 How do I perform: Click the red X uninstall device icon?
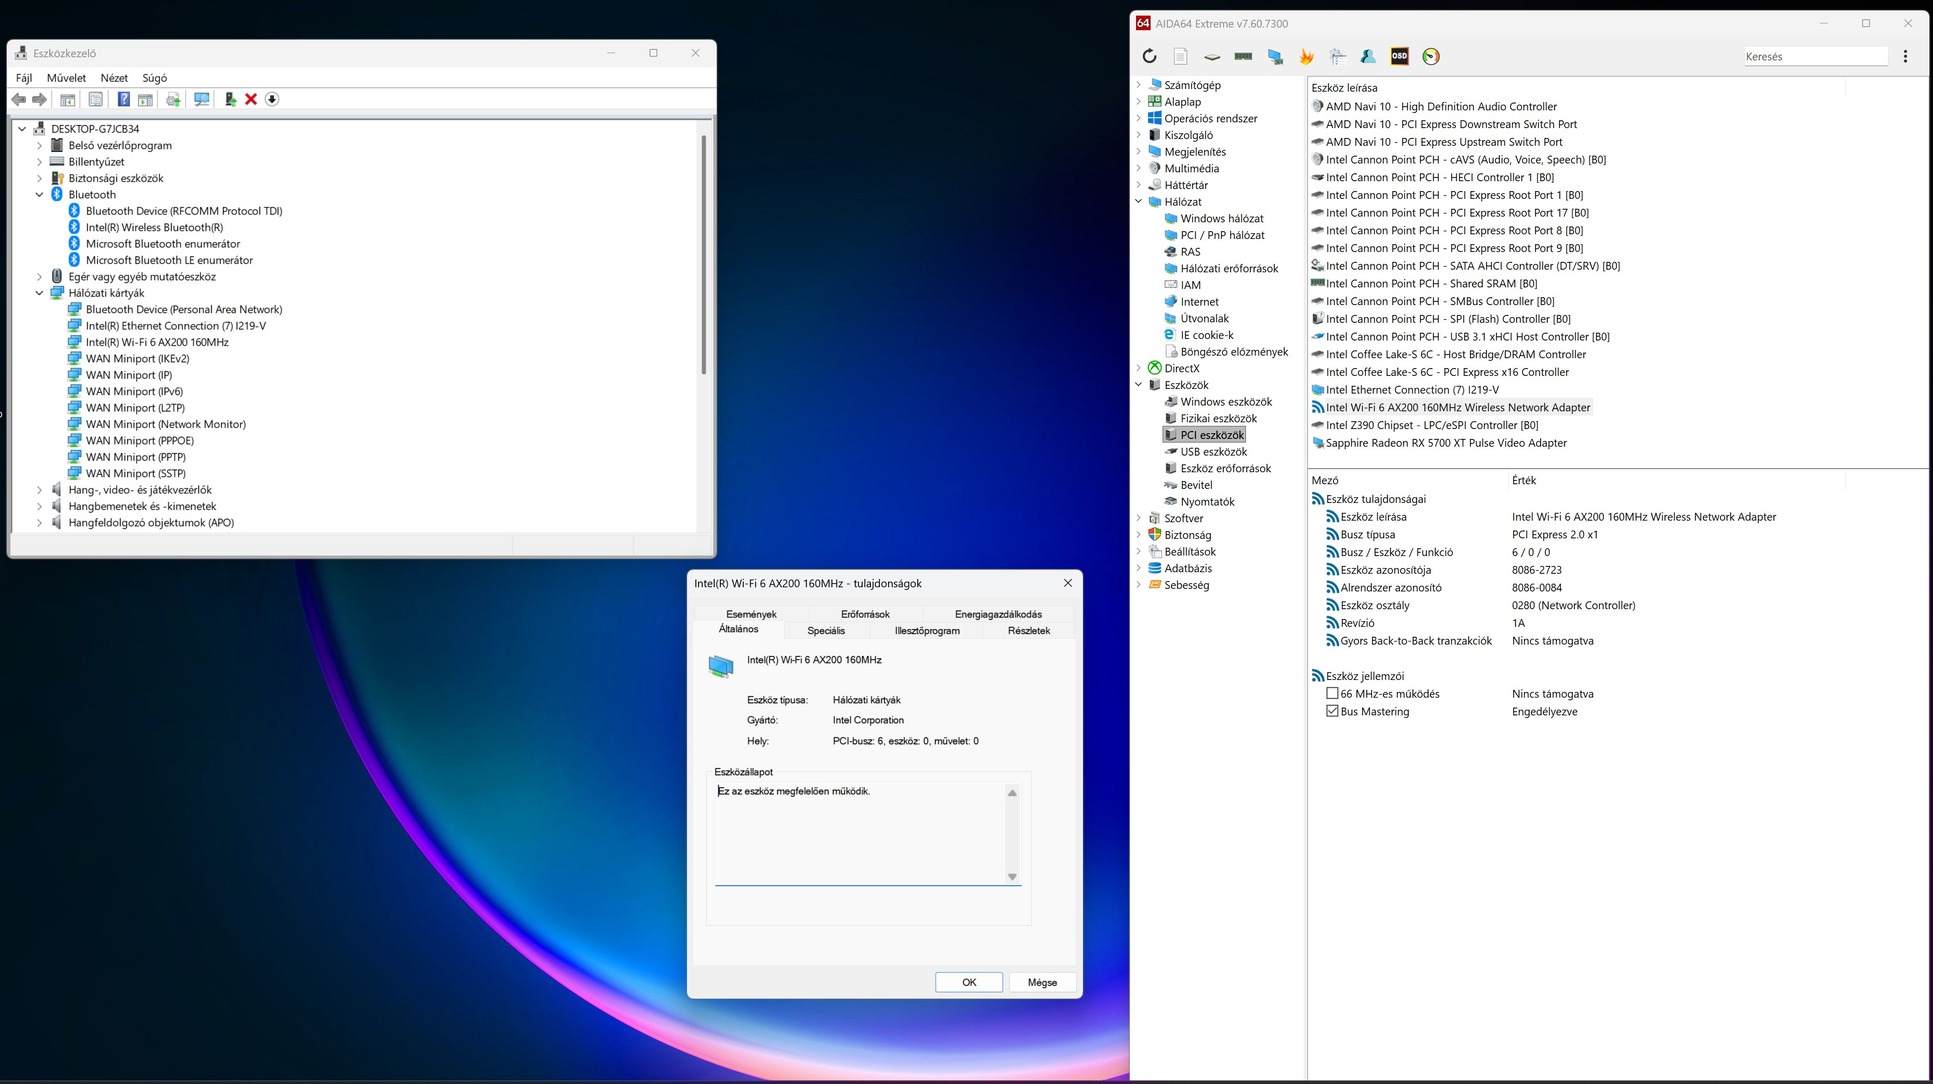251,99
